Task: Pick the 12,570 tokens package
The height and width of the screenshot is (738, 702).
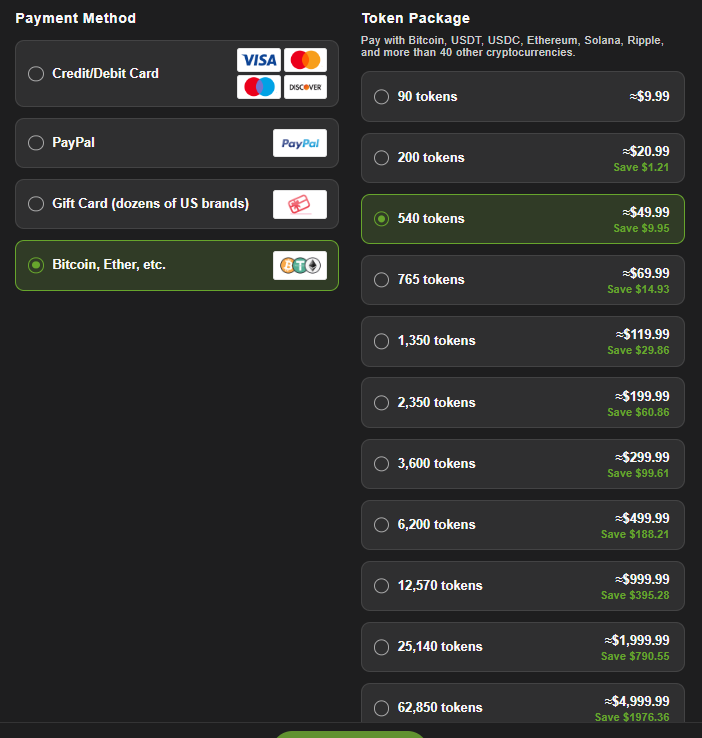Action: (381, 586)
